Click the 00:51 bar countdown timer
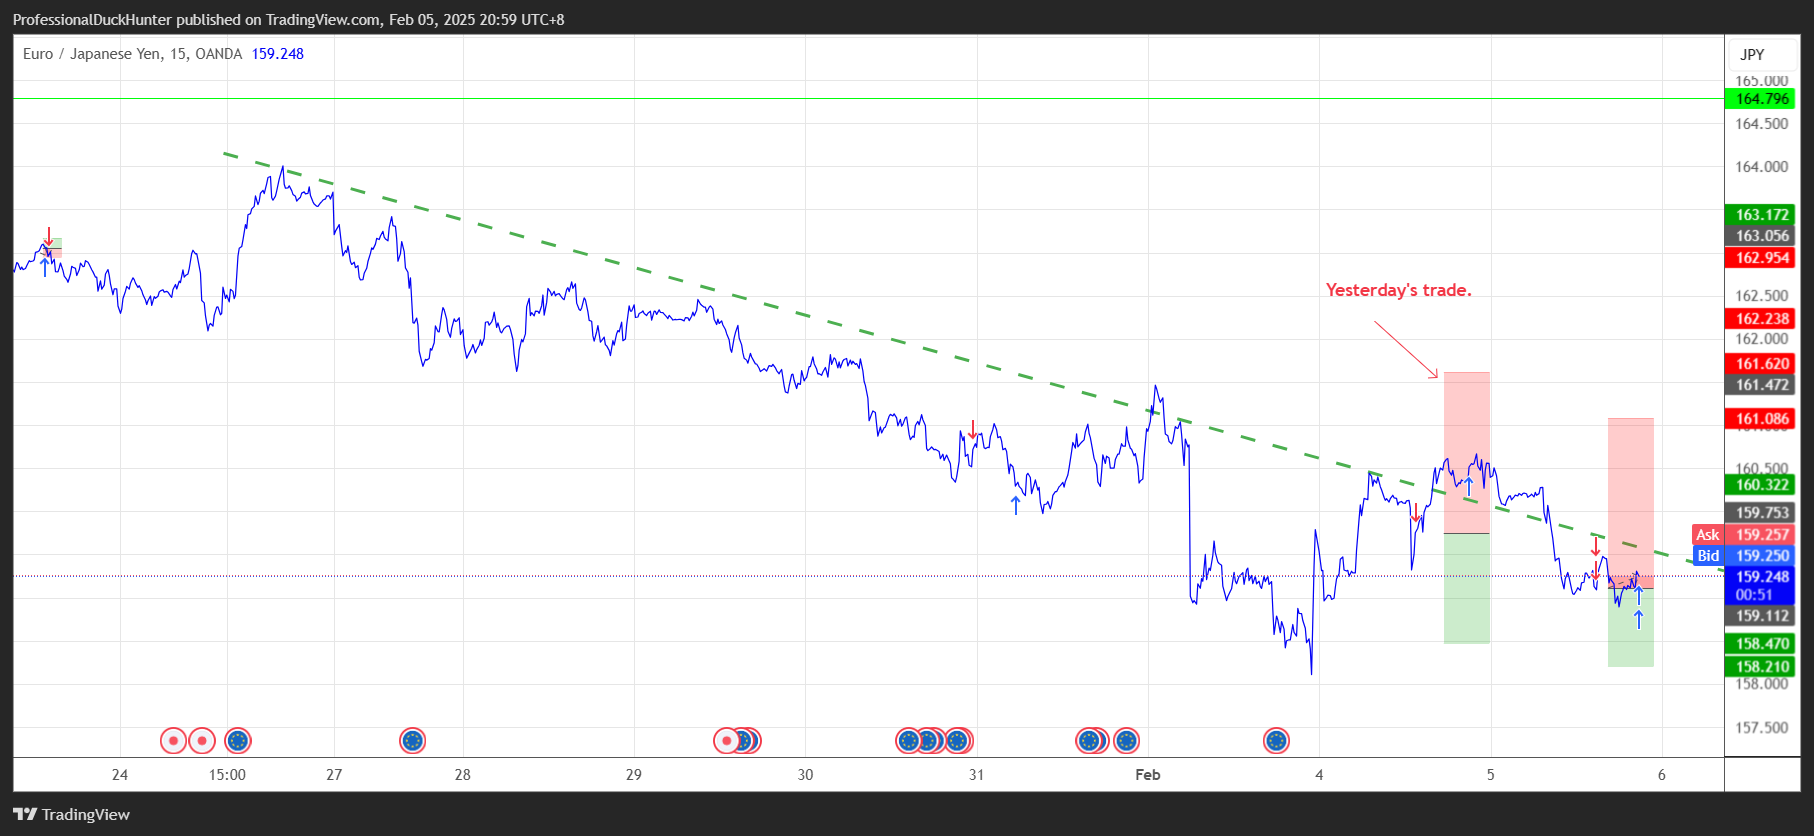 coord(1754,595)
